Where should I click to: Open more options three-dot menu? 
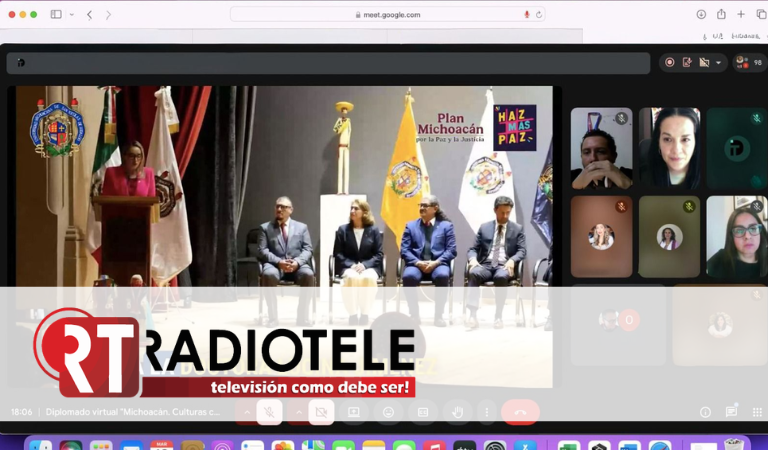coord(486,412)
